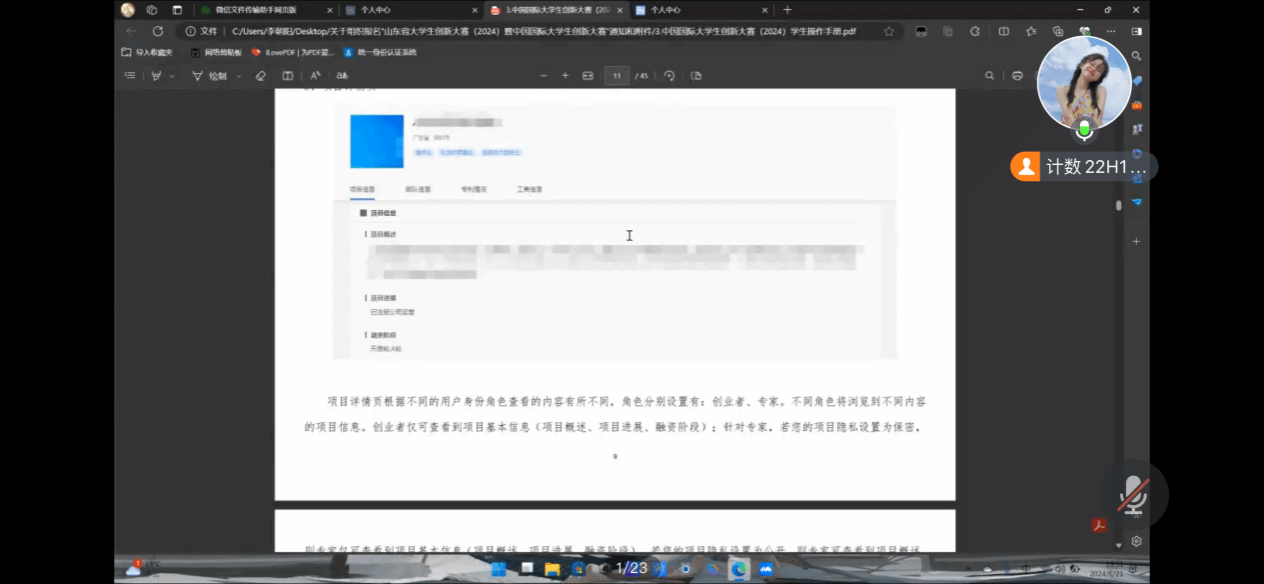Rotate the PDF page
Image resolution: width=1264 pixels, height=584 pixels.
coord(669,76)
